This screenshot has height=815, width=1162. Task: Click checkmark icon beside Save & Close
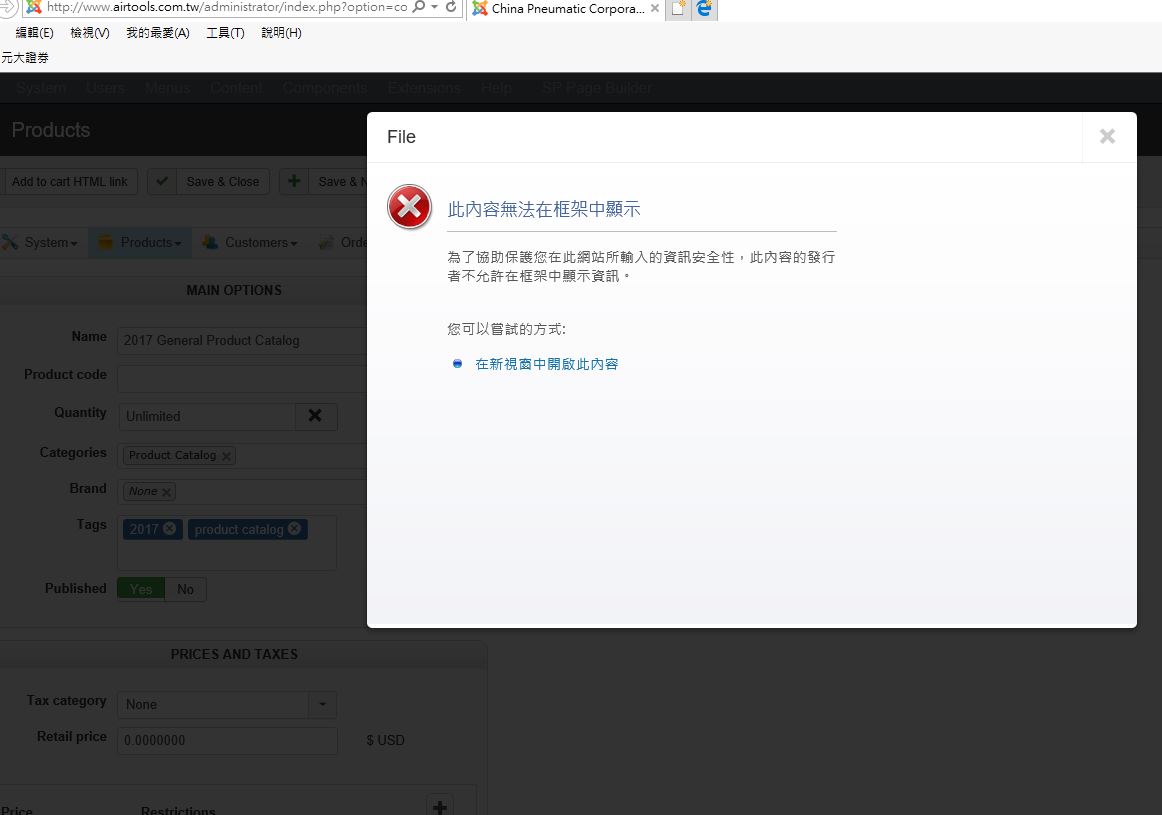coord(162,182)
